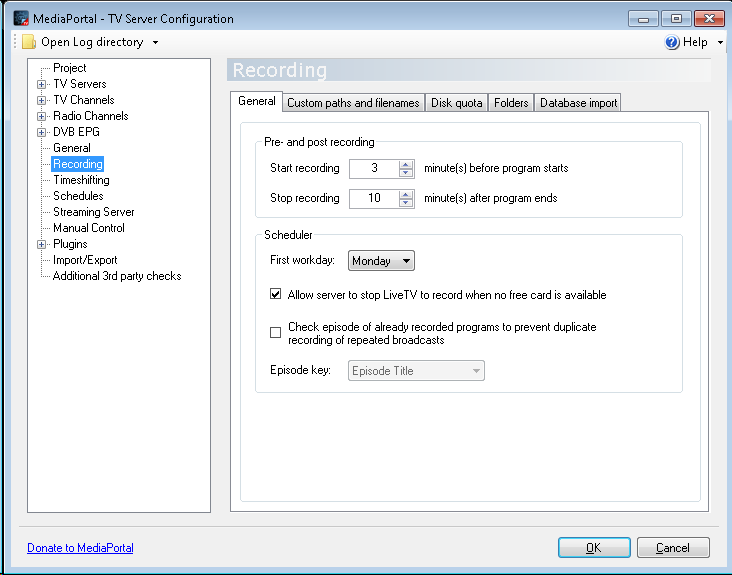Select DVB EPG in the tree
Viewport: 732px width, 575px height.
tap(76, 132)
